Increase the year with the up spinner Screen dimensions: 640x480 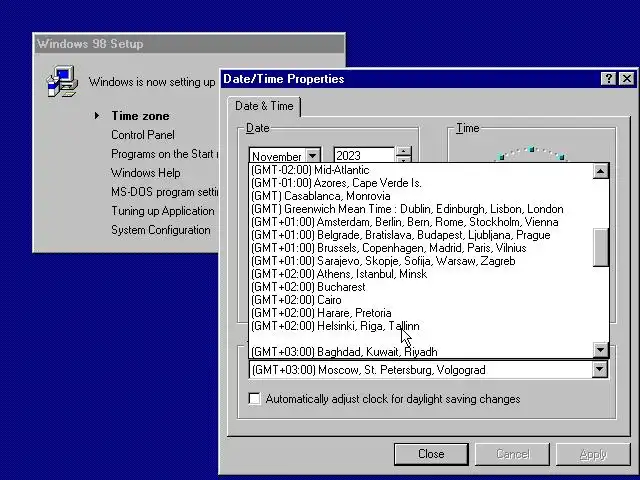coord(403,151)
